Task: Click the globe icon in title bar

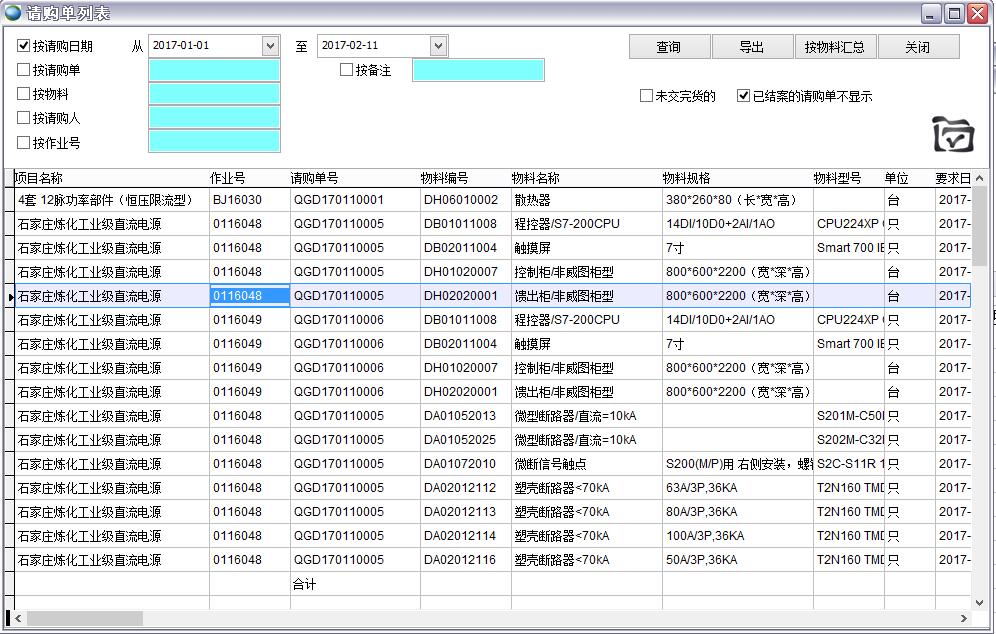Action: pyautogui.click(x=12, y=13)
